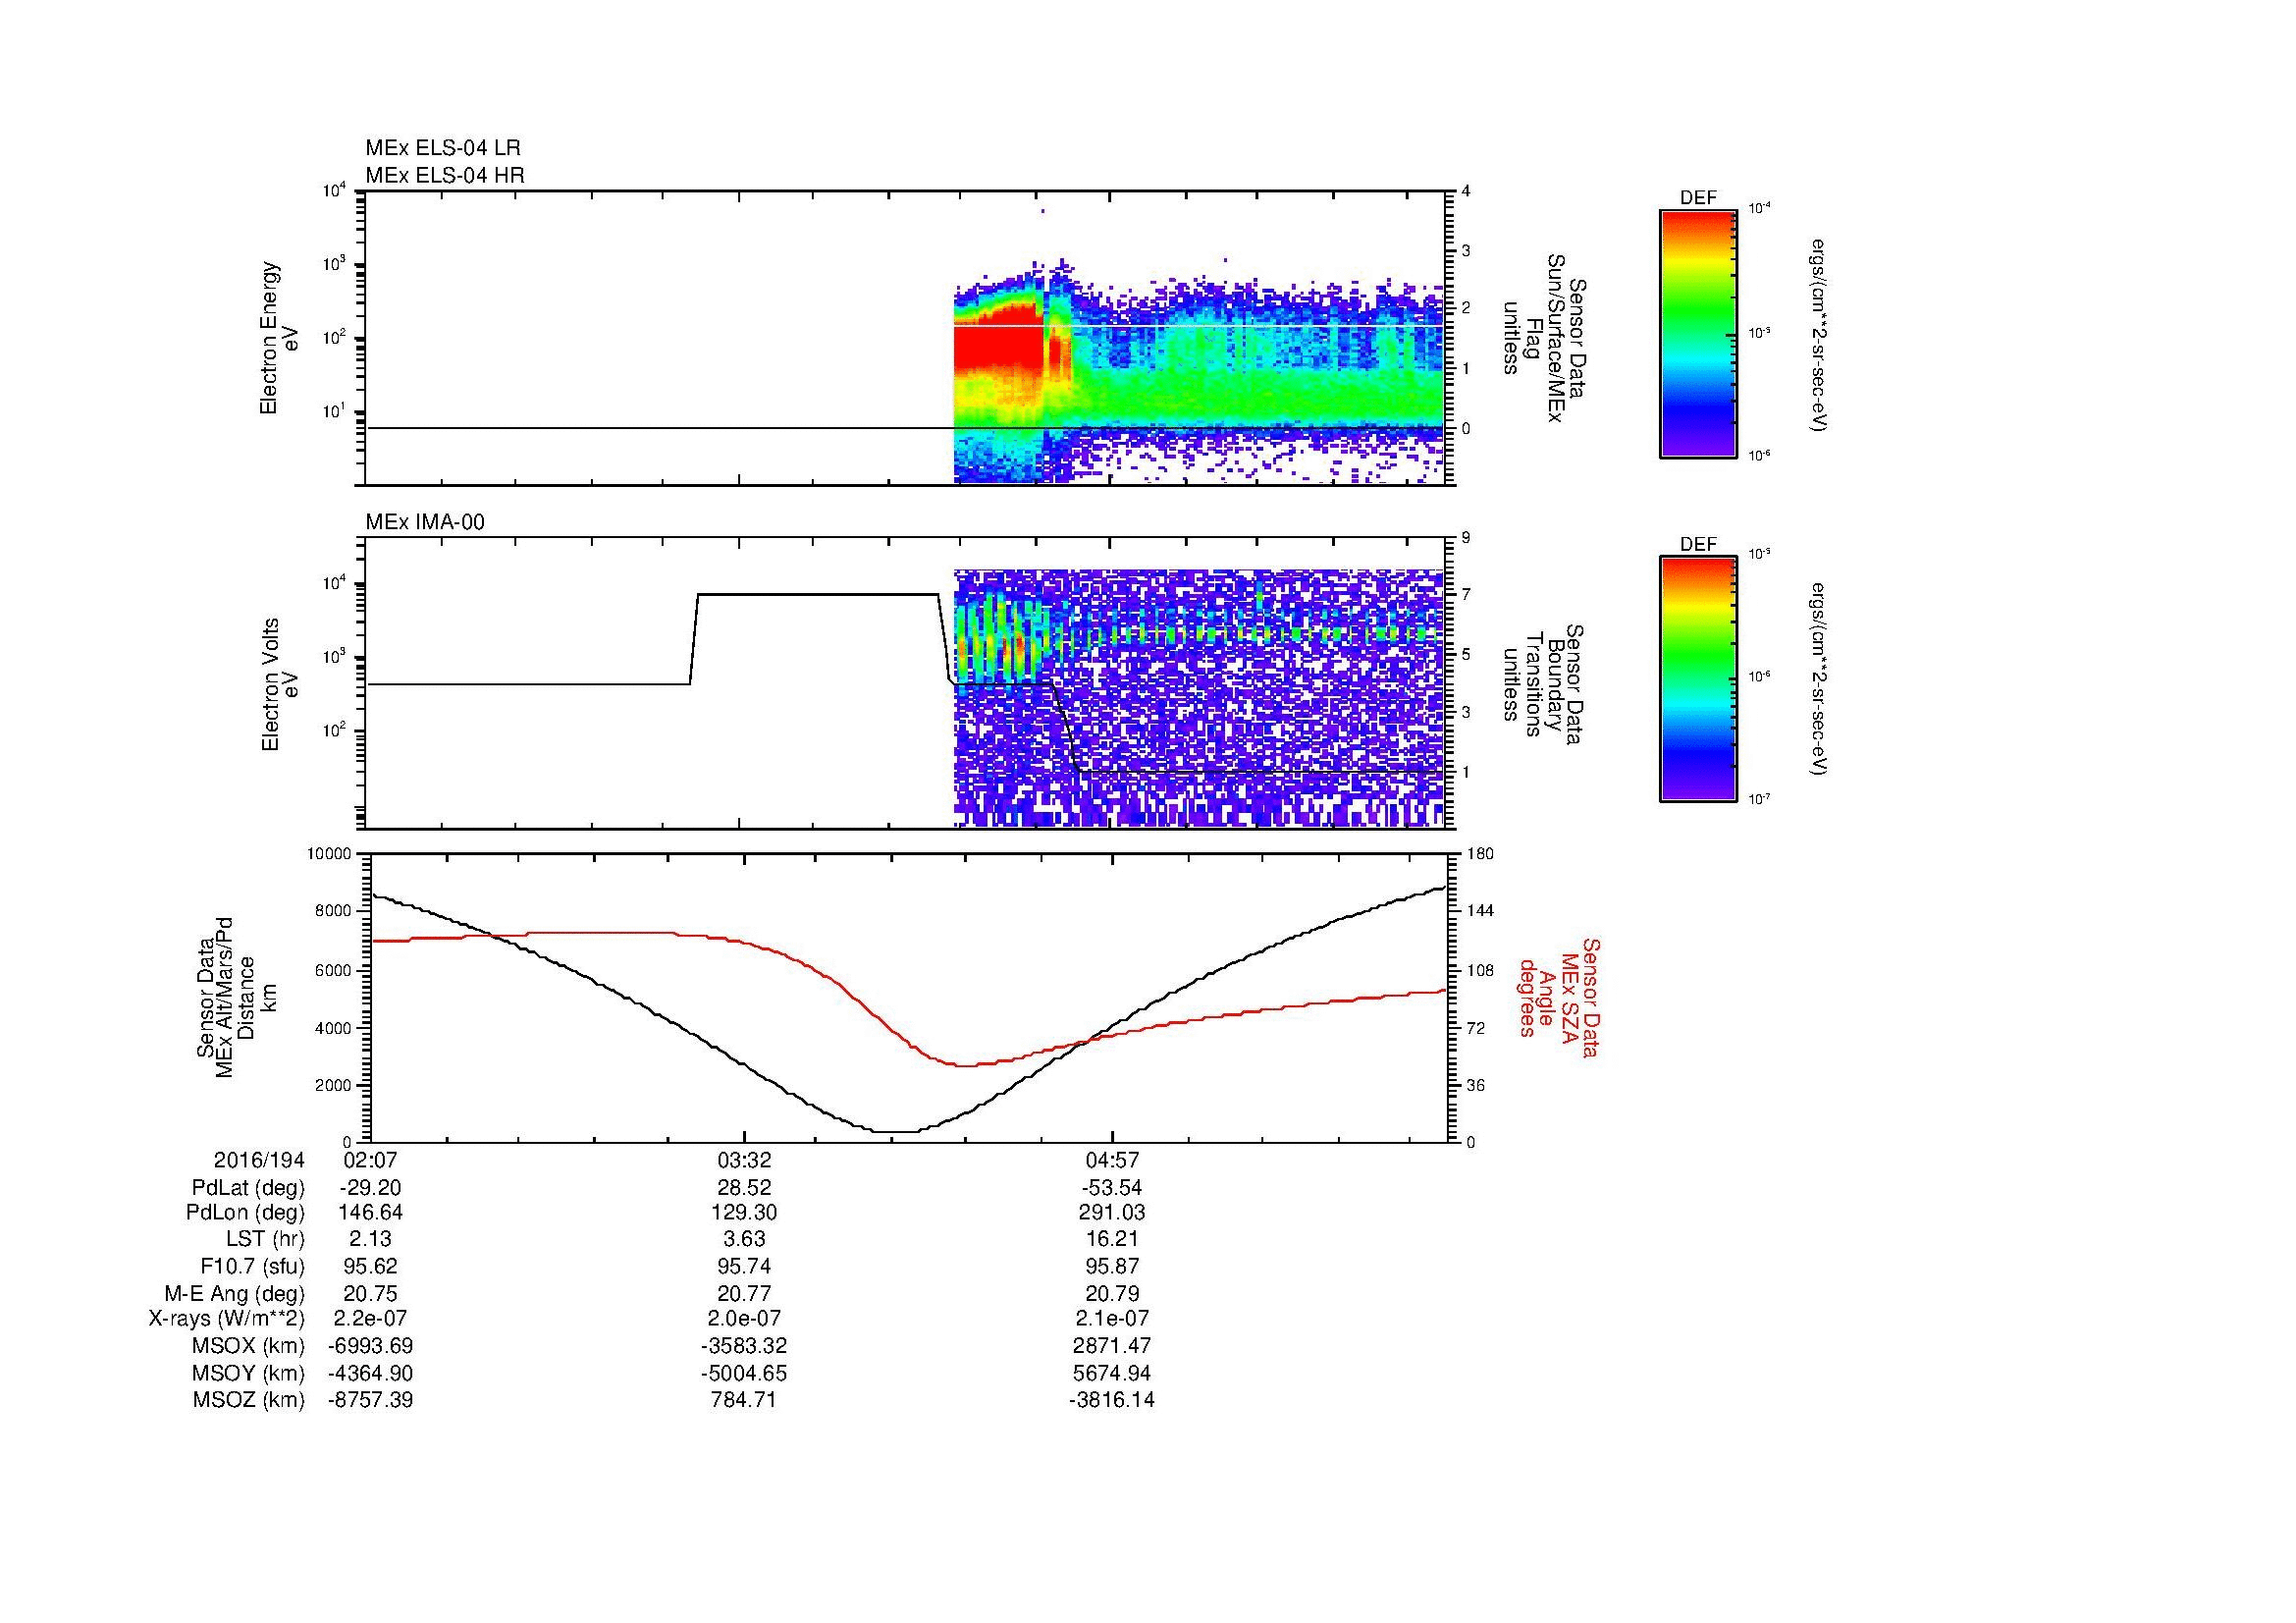This screenshot has height=1623, width=2296.
Task: Click the M-E Ang value '20.77'
Action: 744,1293
